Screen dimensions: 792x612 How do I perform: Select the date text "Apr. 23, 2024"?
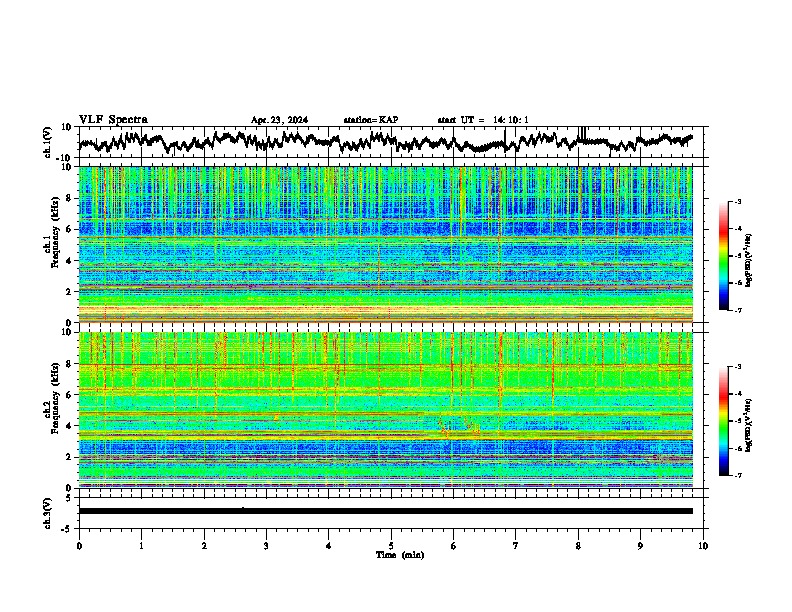coord(279,120)
